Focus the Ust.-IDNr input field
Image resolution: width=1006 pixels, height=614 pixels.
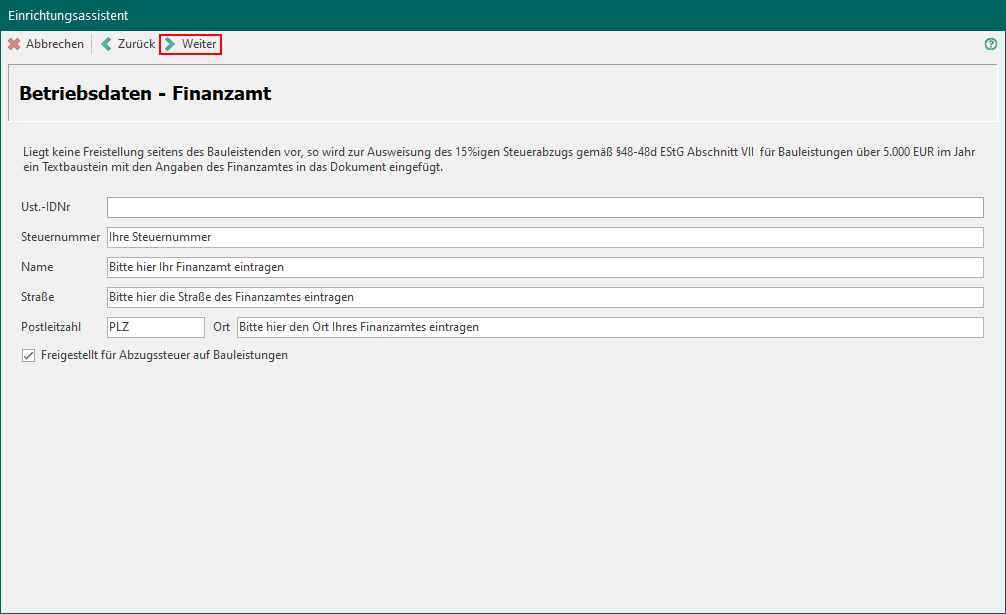tap(545, 207)
